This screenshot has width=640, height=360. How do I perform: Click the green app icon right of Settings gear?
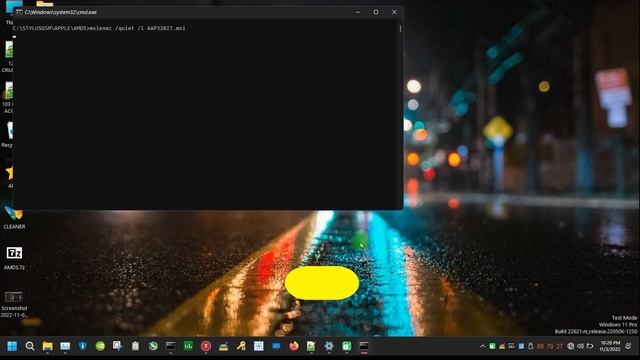pyautogui.click(x=347, y=346)
